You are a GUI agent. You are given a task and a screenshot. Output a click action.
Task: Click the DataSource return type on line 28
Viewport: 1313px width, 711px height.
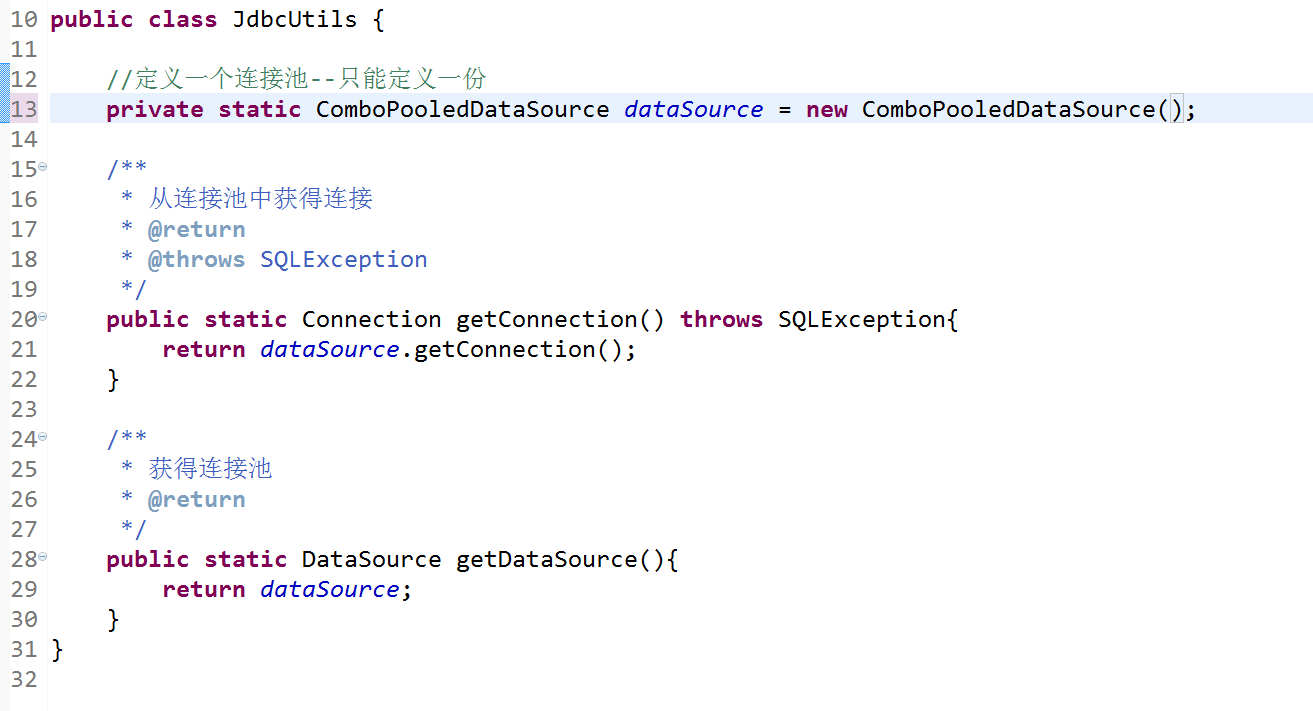[x=371, y=559]
